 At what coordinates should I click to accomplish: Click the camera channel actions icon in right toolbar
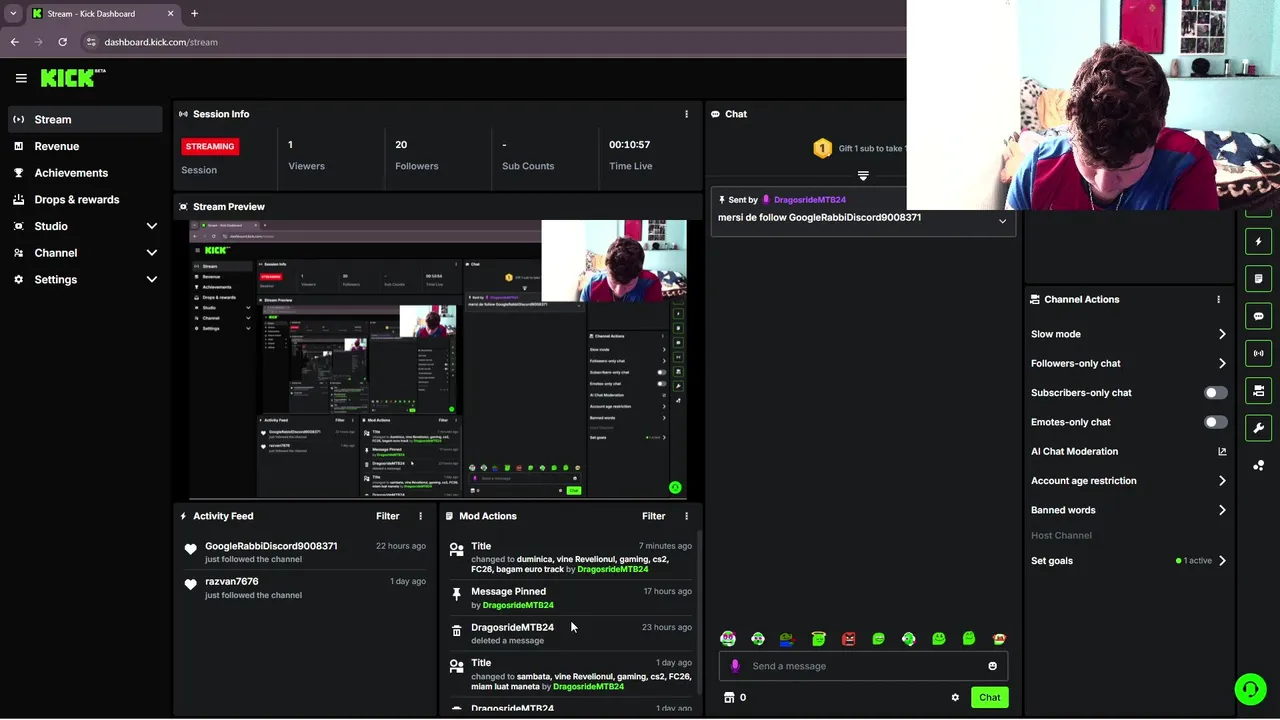tap(1259, 391)
